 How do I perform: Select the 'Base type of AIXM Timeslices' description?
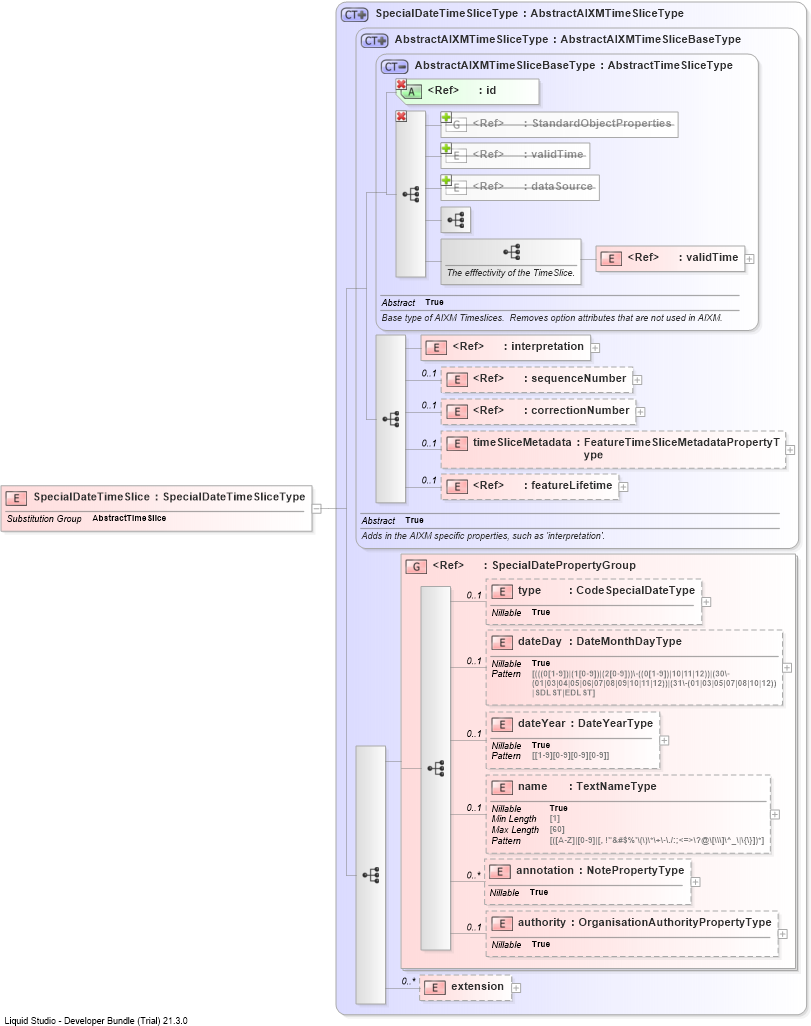[552, 318]
